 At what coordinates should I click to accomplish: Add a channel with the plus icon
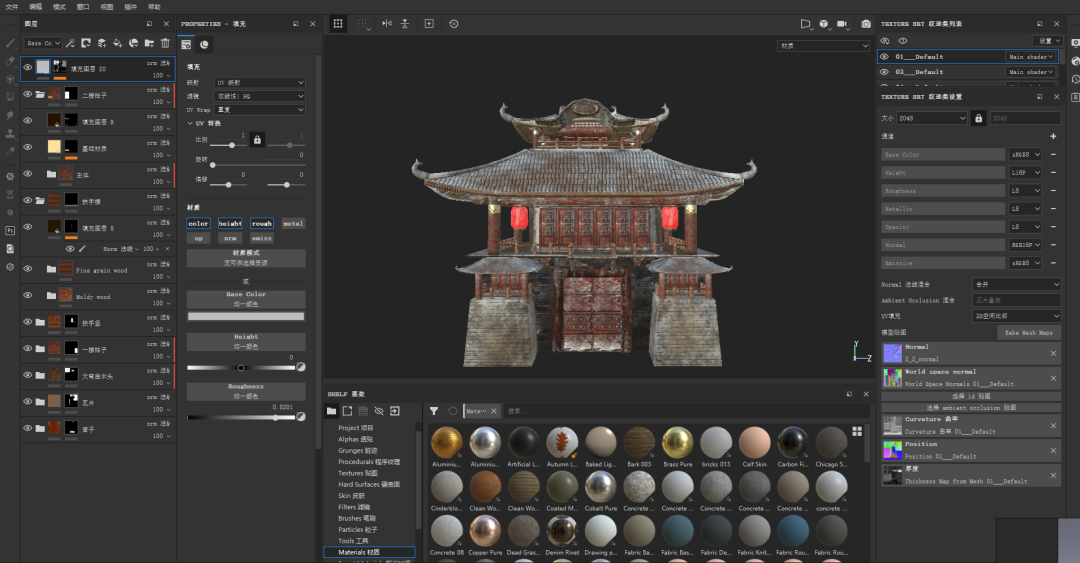point(1053,136)
